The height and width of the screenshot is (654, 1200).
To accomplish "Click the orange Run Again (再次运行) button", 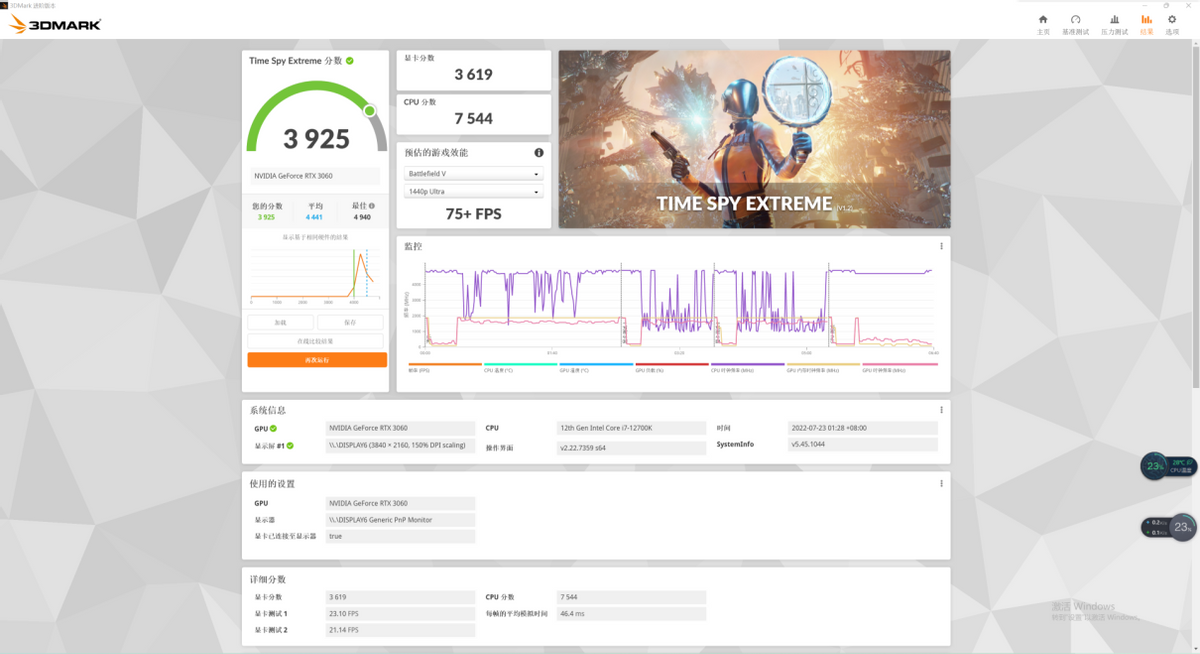I will (317, 360).
